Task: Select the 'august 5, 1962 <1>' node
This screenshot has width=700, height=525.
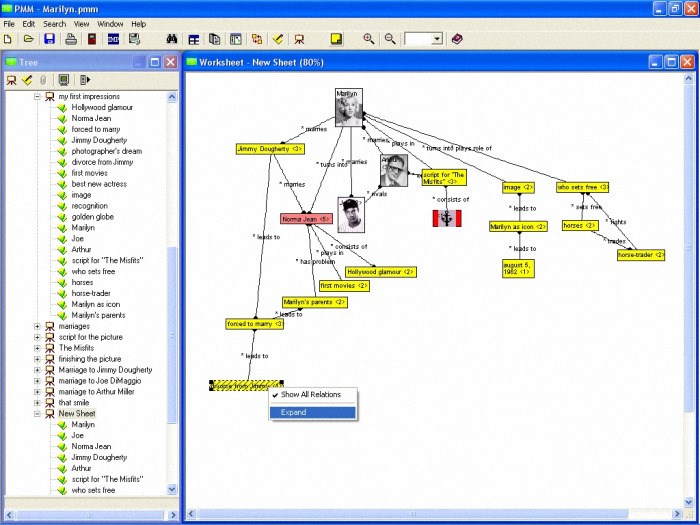Action: click(x=518, y=268)
